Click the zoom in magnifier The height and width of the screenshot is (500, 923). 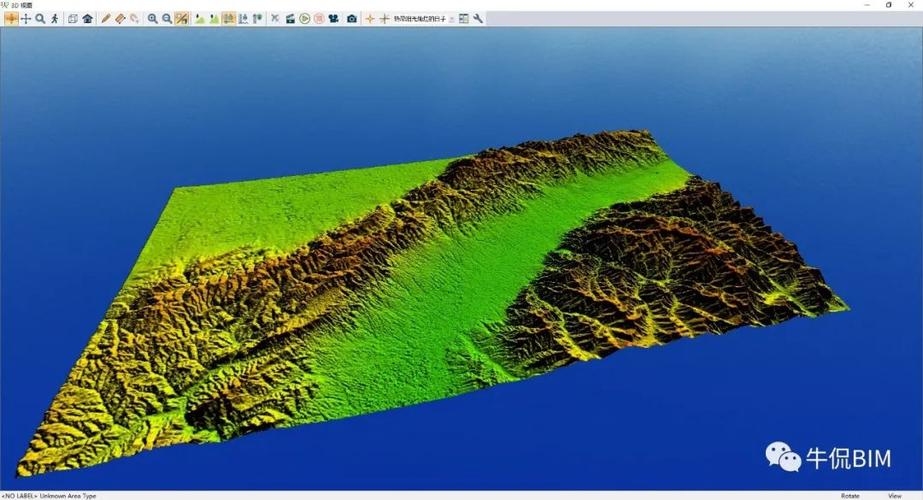point(152,19)
